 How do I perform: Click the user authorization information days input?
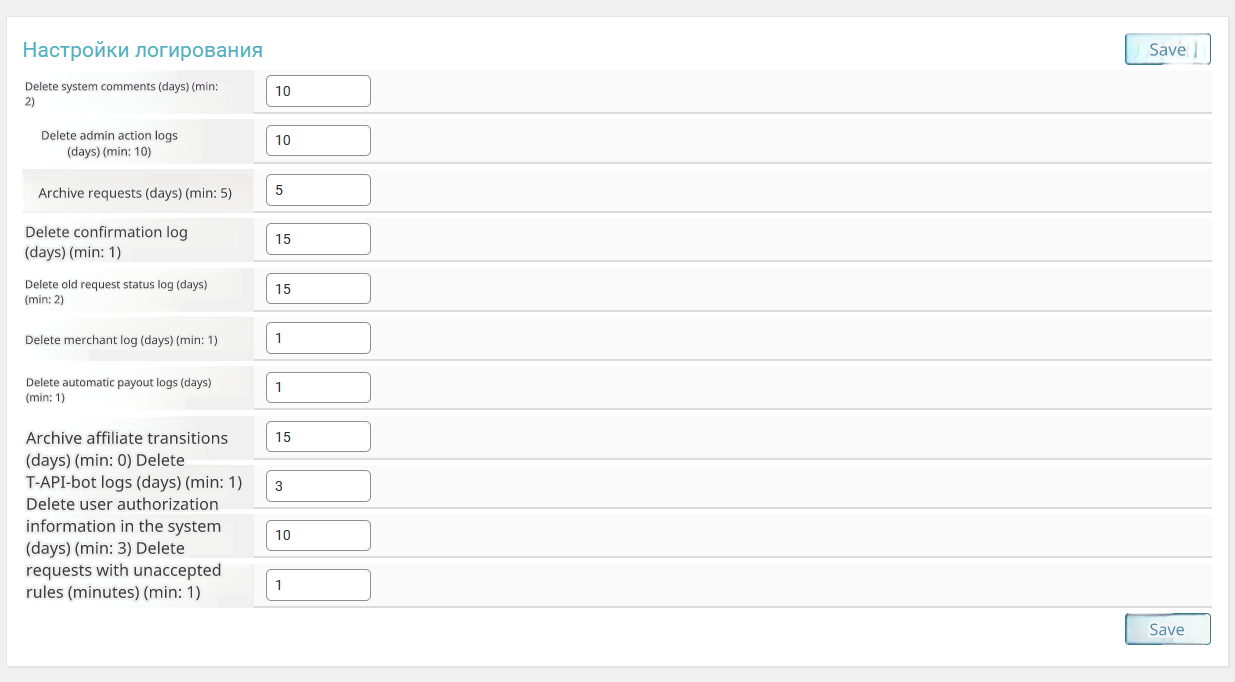318,535
